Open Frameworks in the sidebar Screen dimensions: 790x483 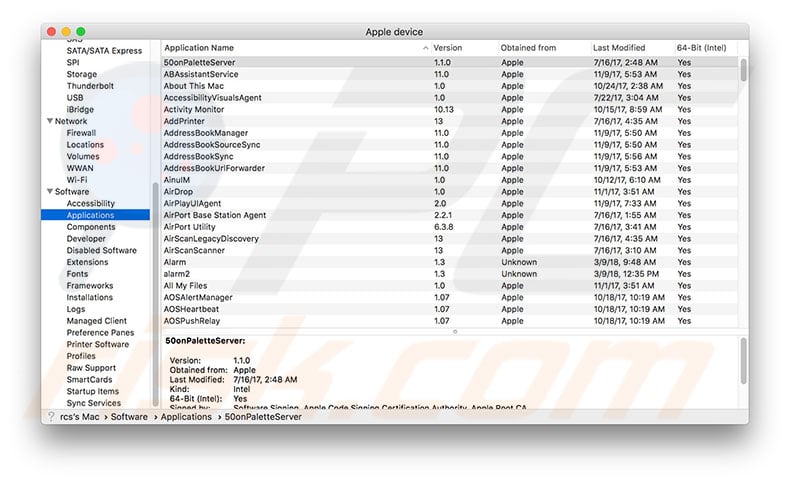tap(90, 286)
